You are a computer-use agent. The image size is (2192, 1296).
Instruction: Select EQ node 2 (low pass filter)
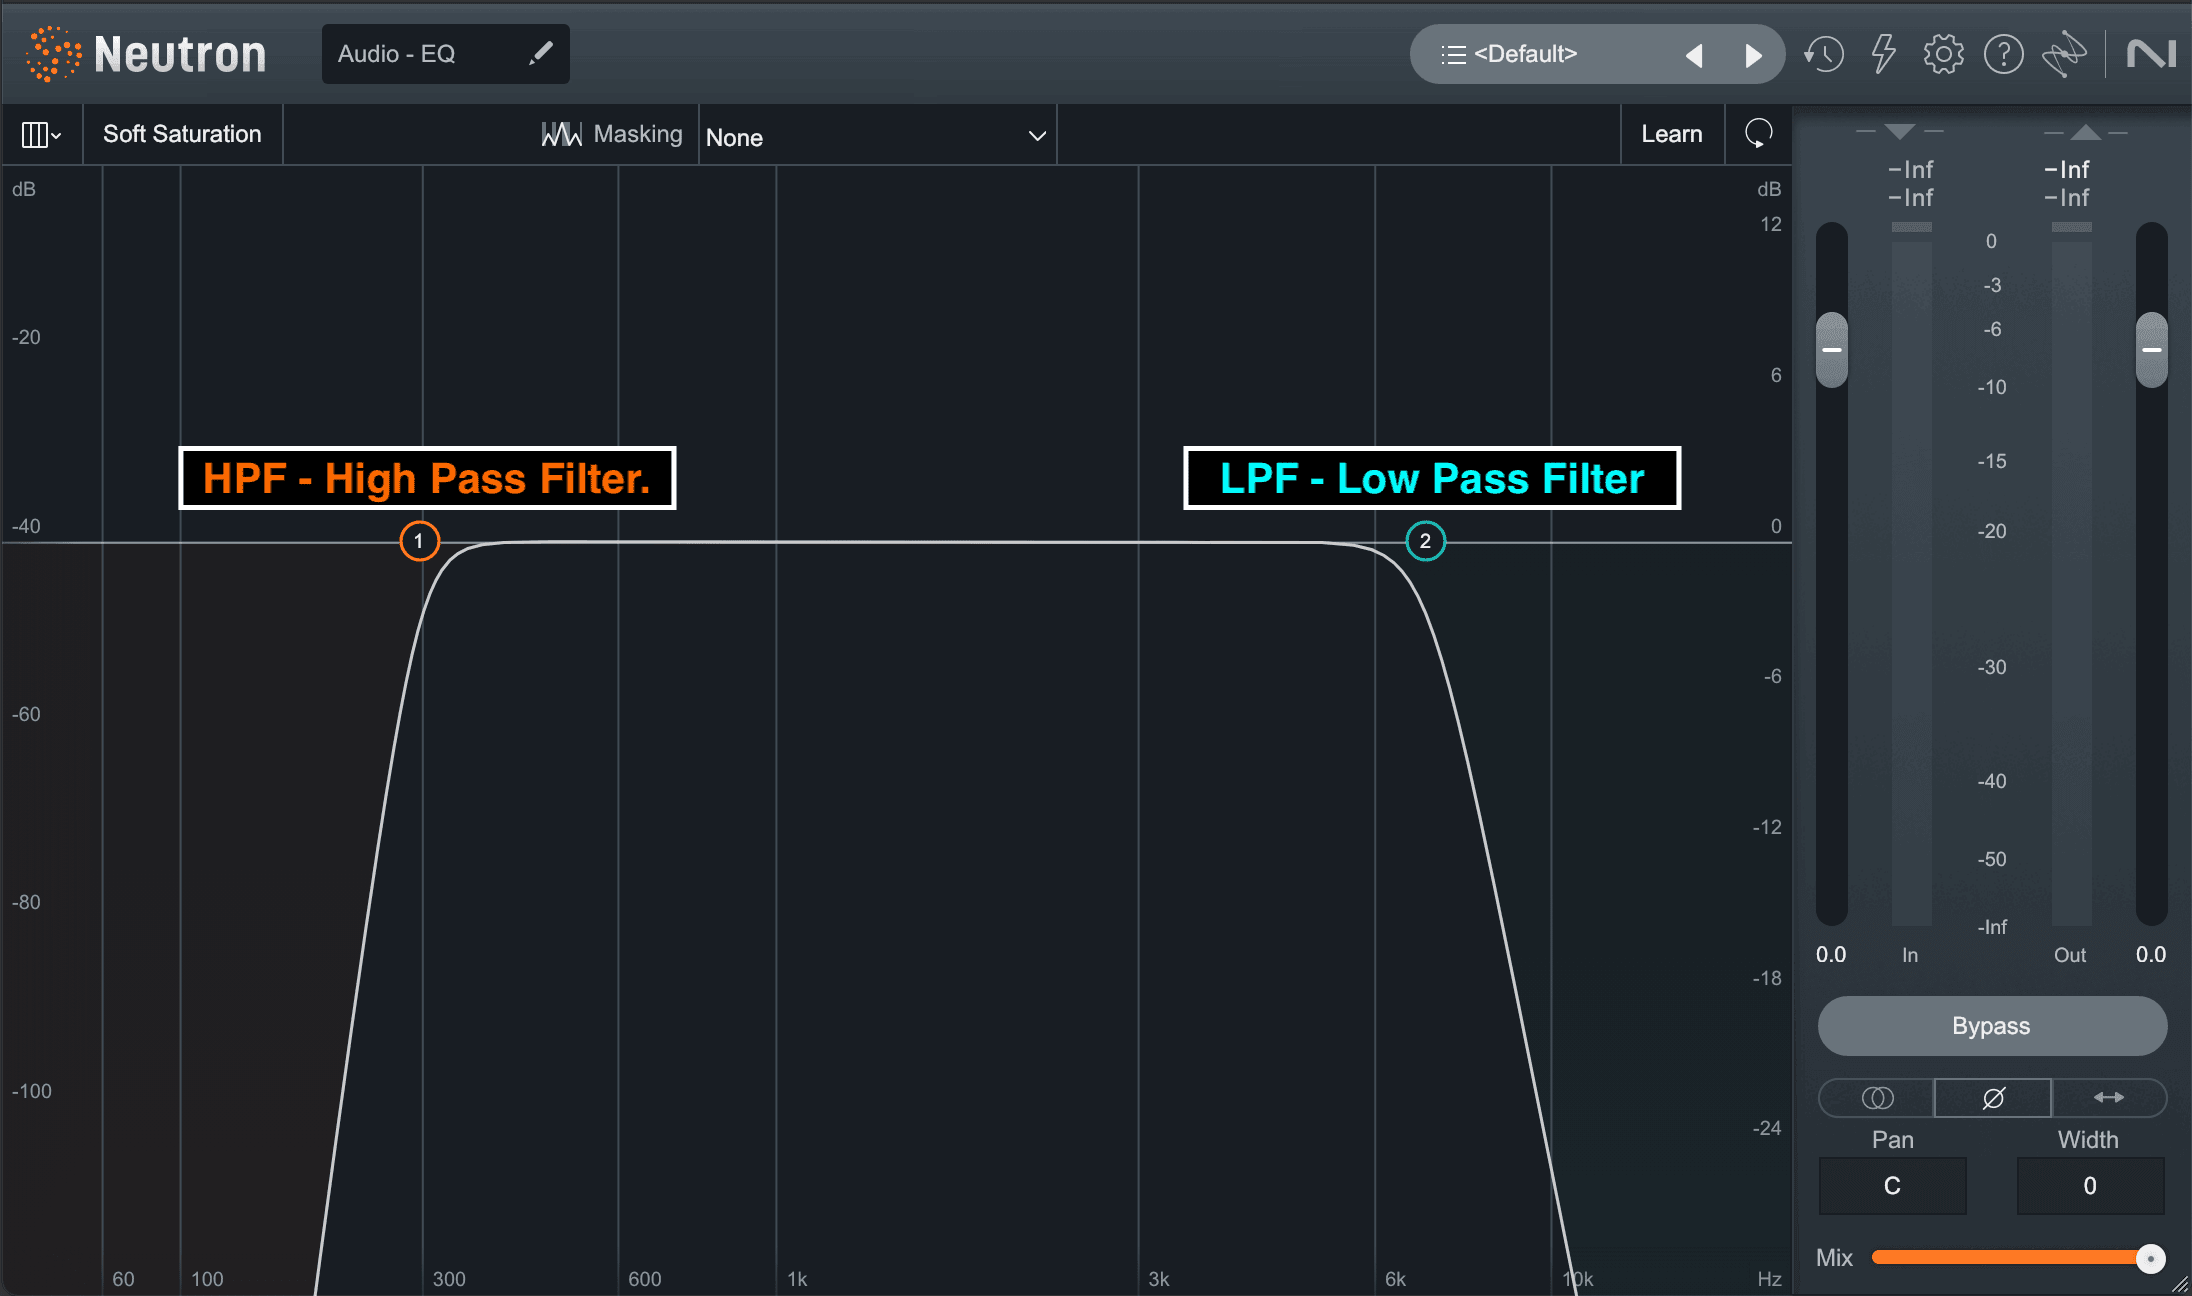(1425, 541)
